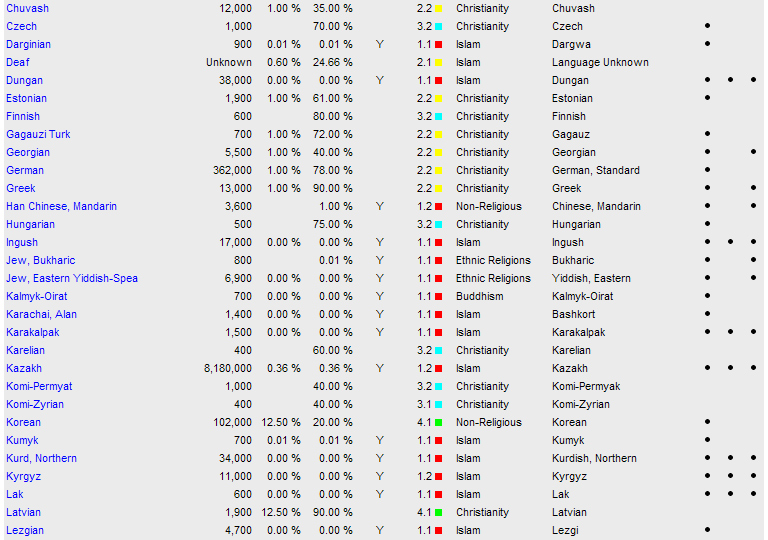
Task: Click 24.66 % value in Deaf row
Action: (333, 62)
